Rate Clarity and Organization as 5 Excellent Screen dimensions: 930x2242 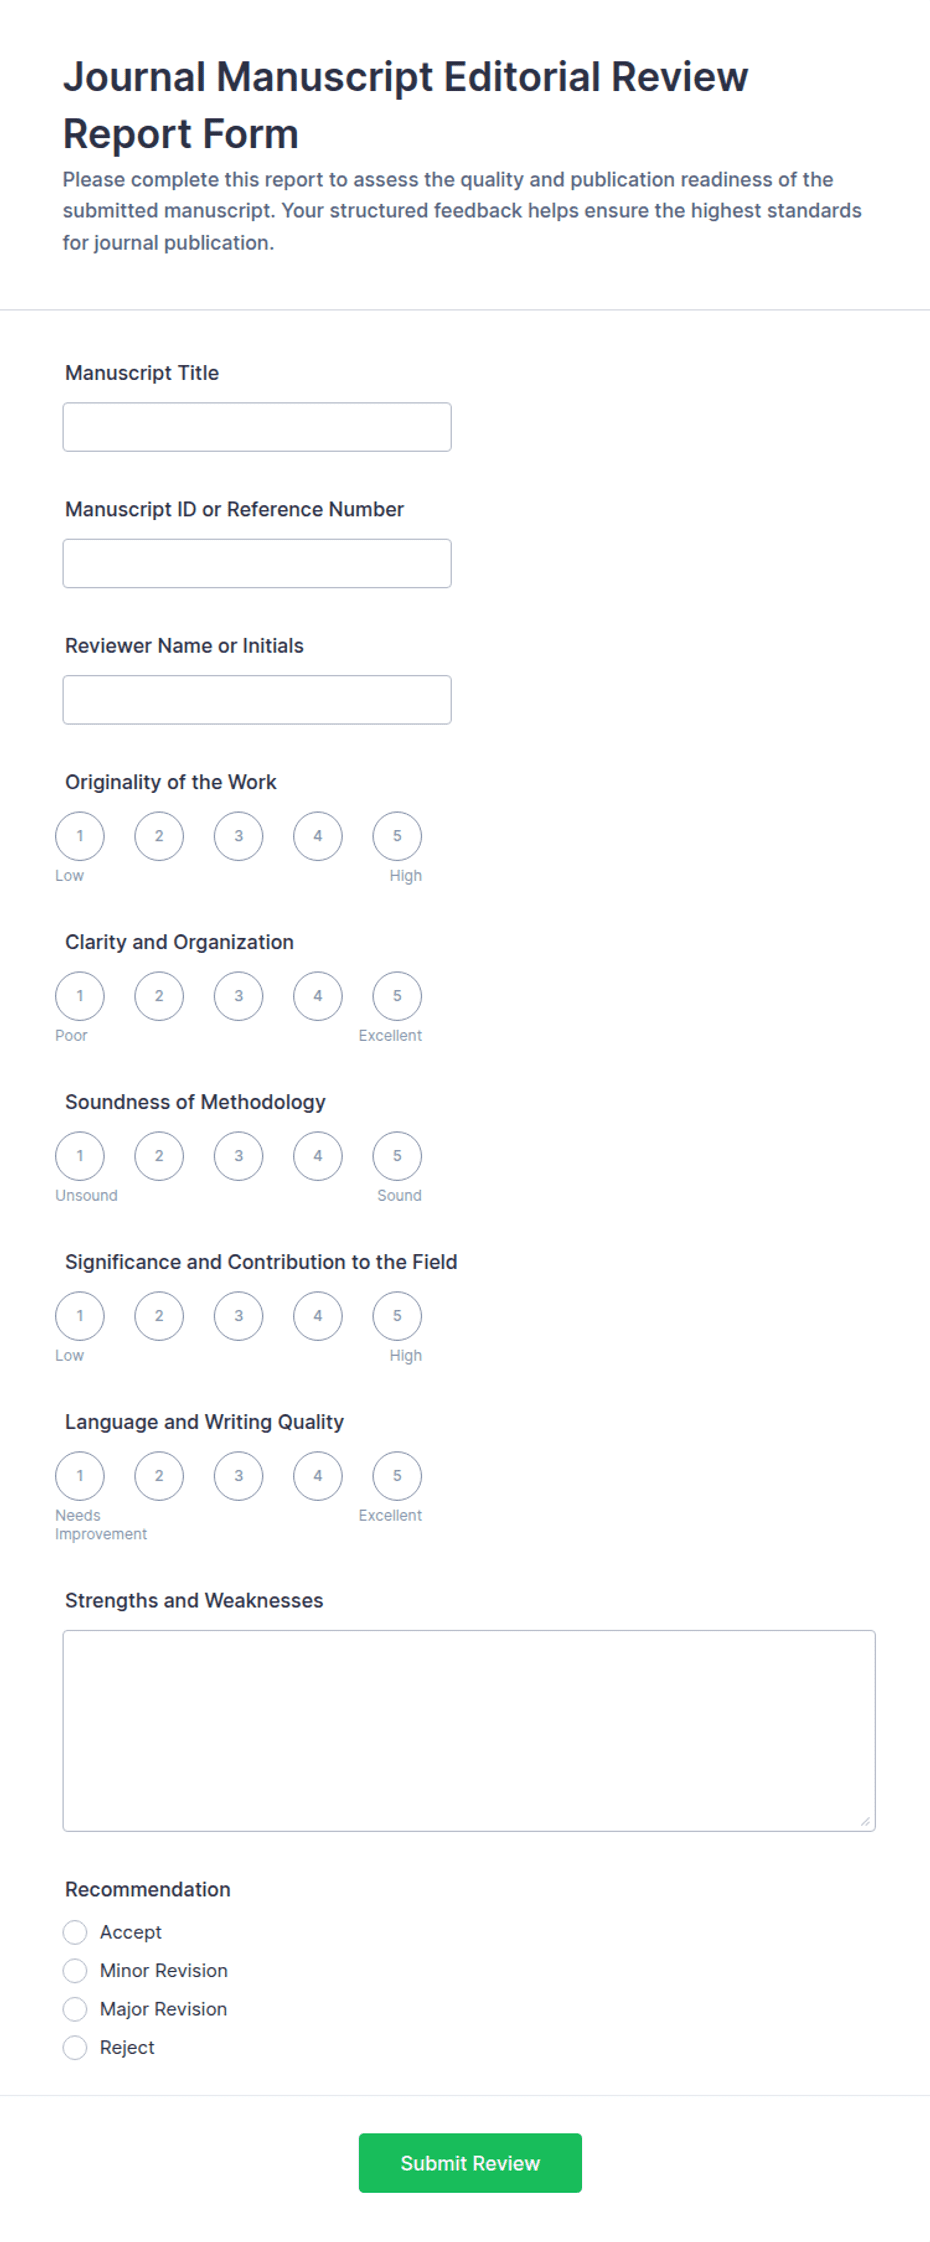click(397, 996)
